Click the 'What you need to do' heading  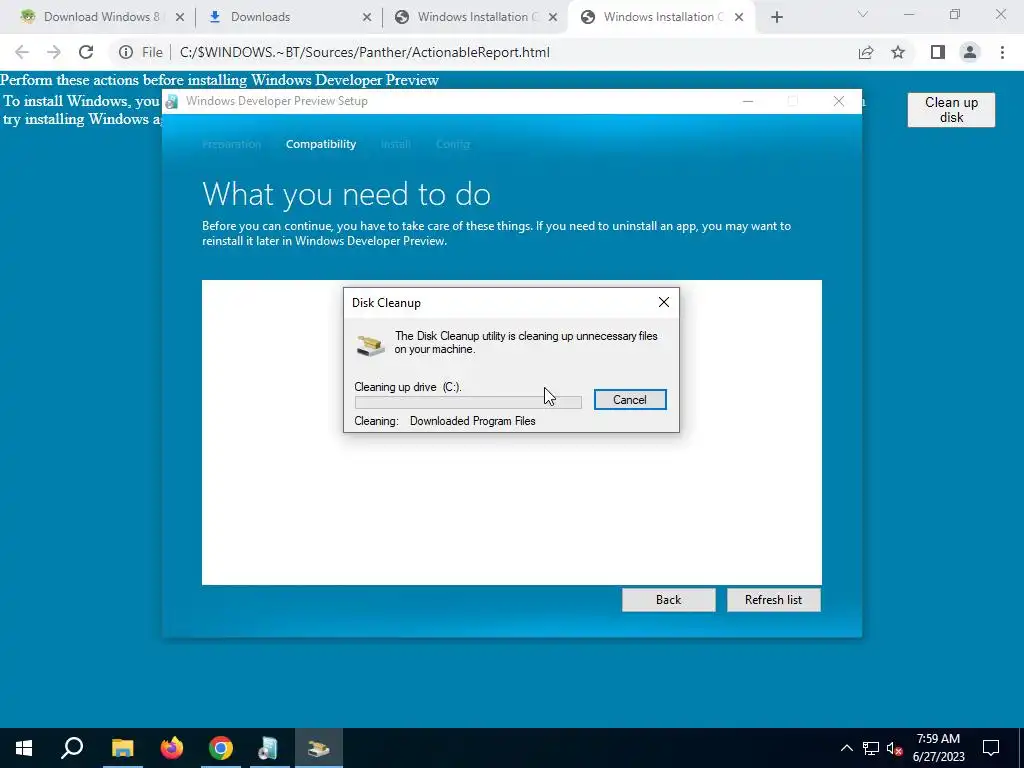pos(346,194)
